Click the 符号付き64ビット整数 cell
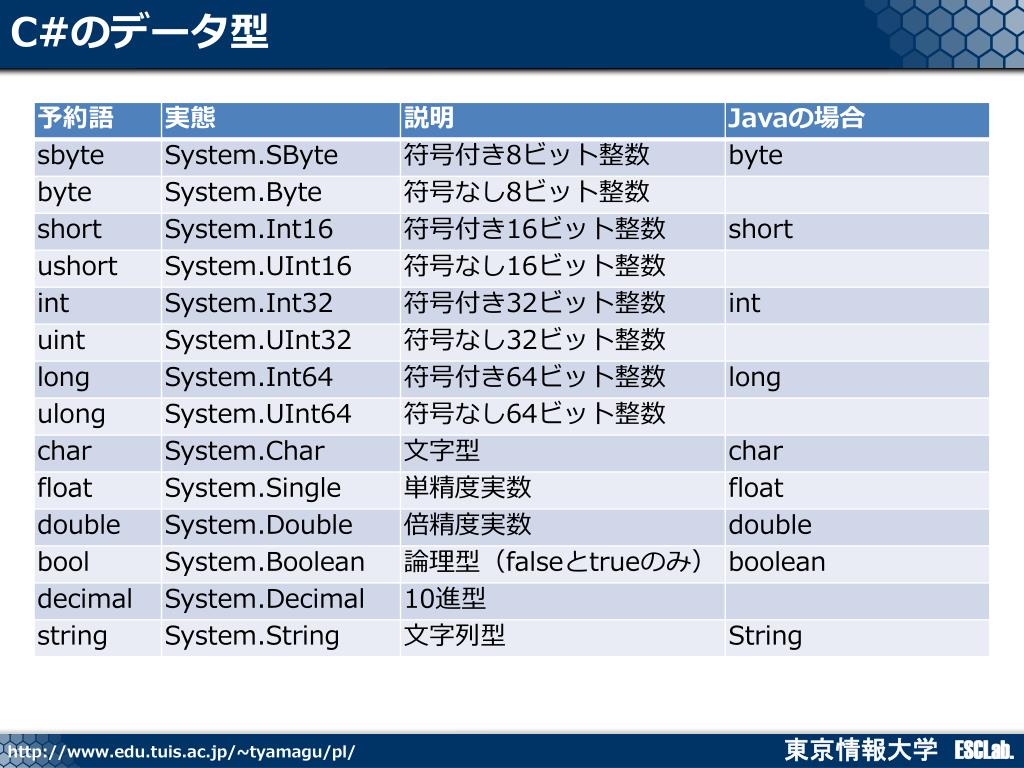The height and width of the screenshot is (768, 1024). pyautogui.click(x=562, y=379)
